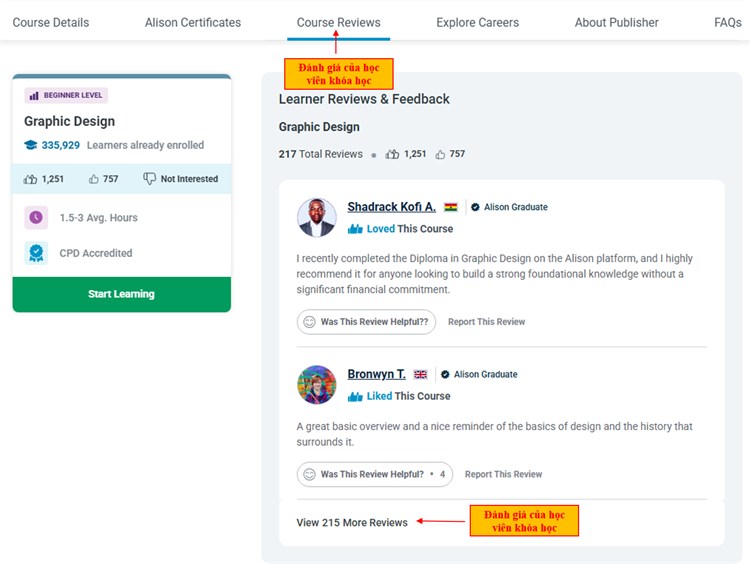Screen dimensions: 750x564
Task: Click the double thumbs-up icon in the sidebar card
Action: pyautogui.click(x=31, y=179)
